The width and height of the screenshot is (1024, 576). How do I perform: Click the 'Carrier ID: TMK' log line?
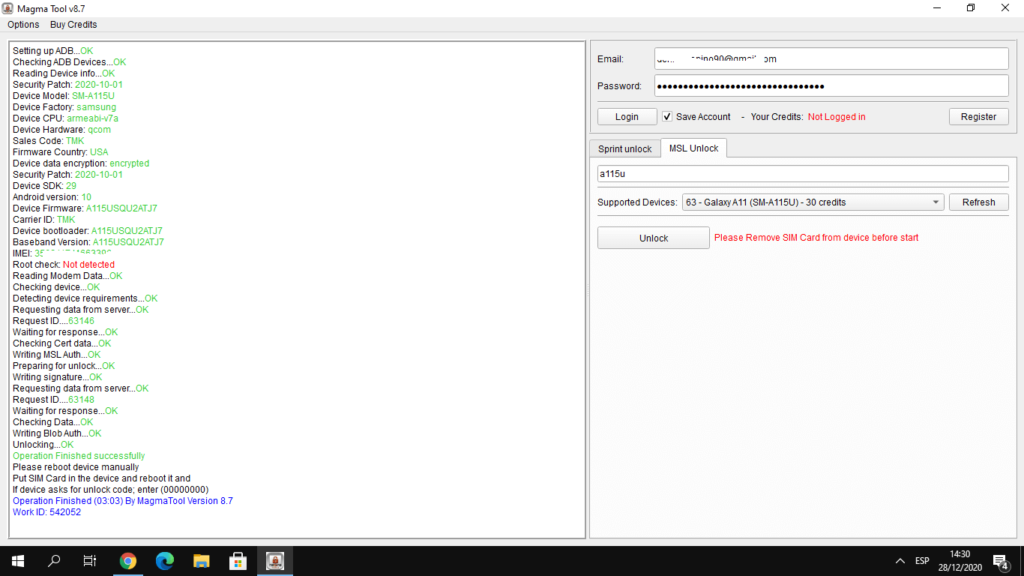(x=44, y=219)
